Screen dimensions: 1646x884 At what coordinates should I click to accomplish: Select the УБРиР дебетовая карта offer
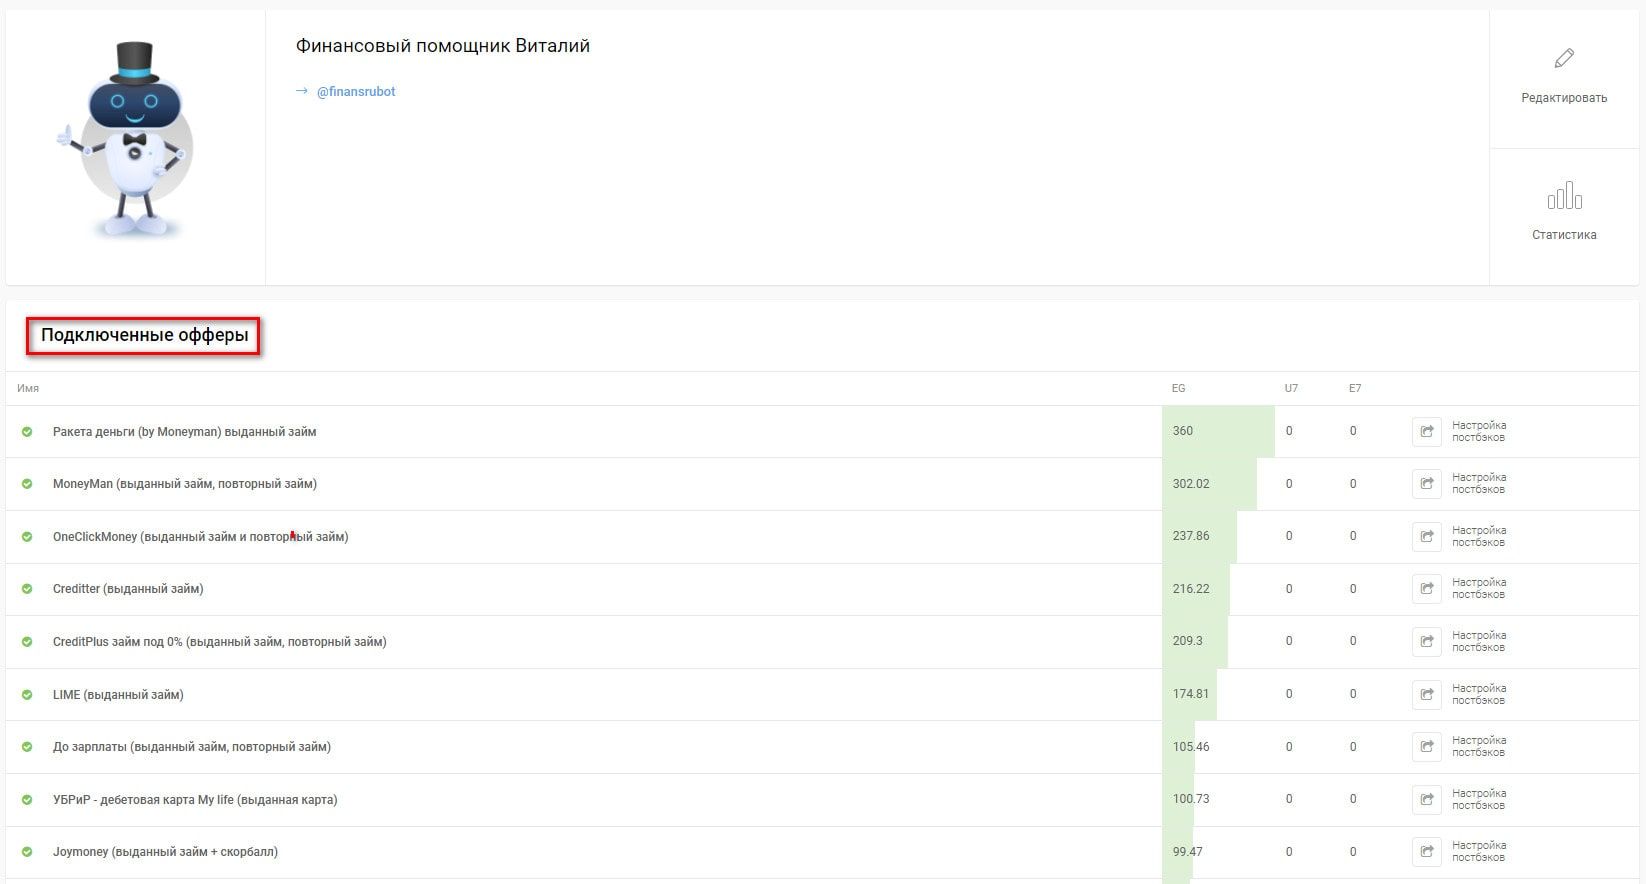coord(195,800)
